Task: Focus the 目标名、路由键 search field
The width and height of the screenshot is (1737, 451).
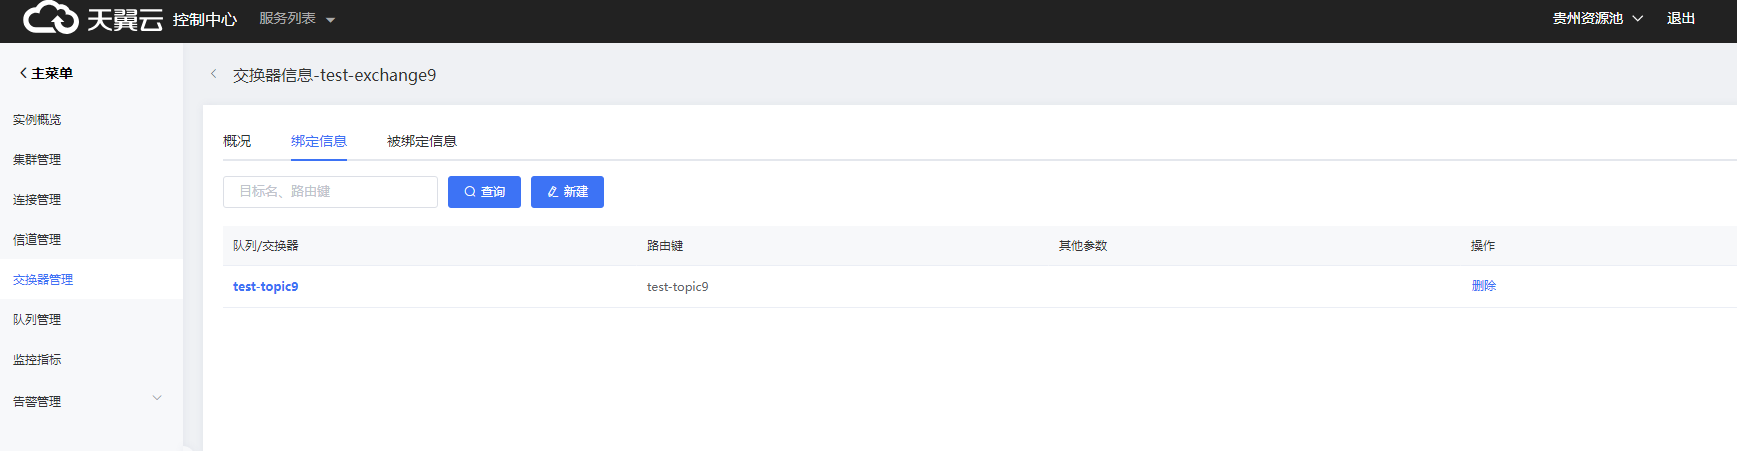Action: click(330, 192)
